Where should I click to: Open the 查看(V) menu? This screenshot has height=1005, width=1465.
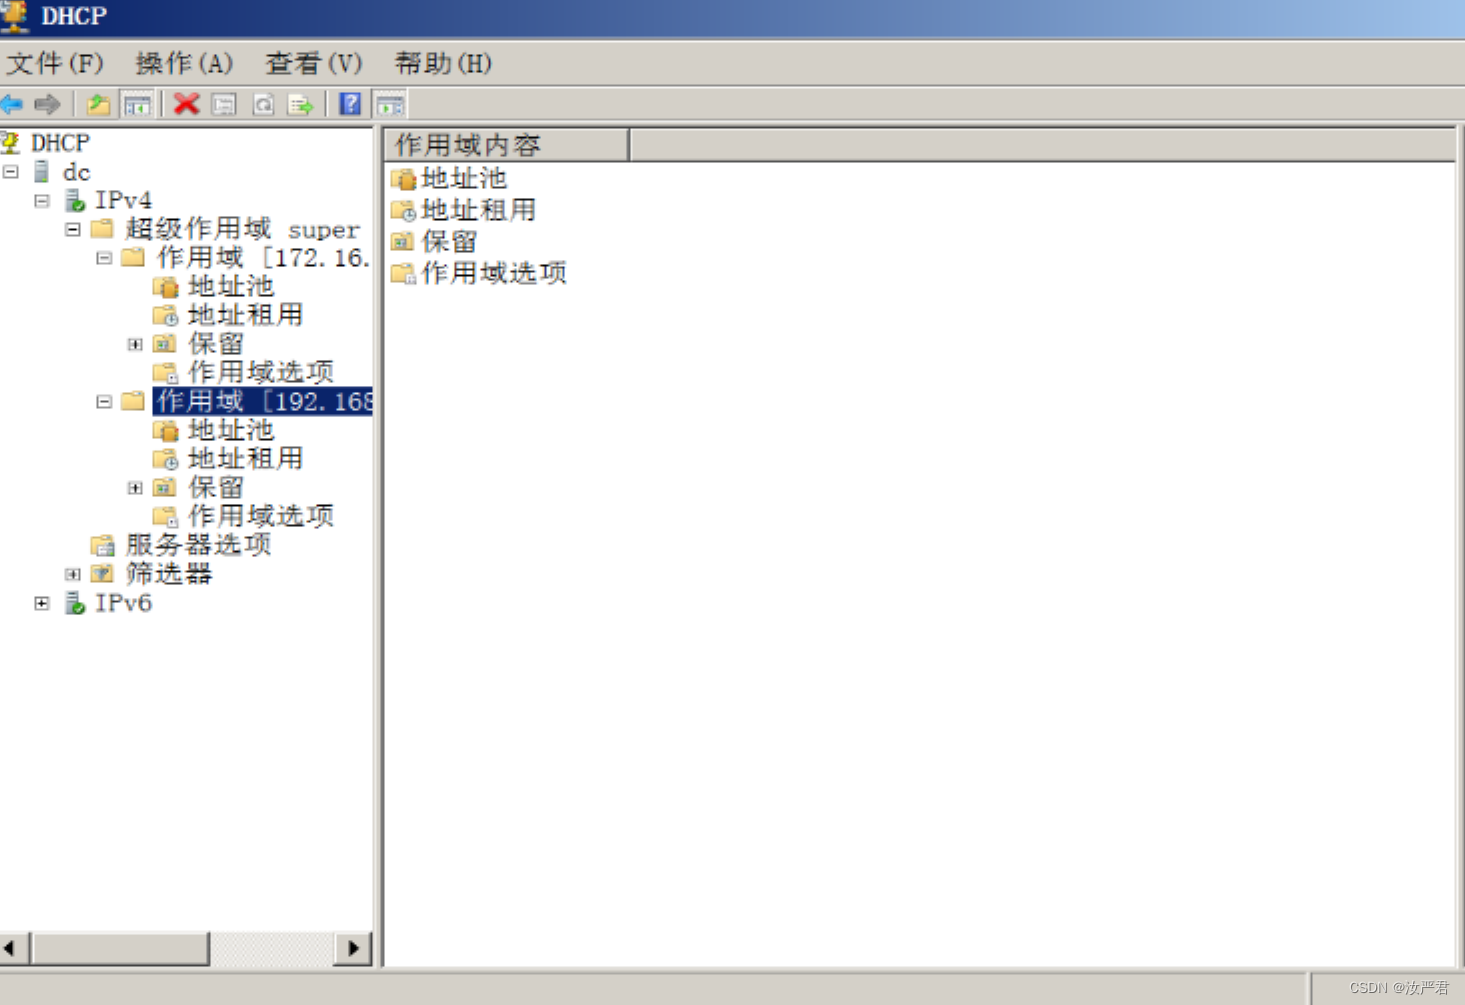pyautogui.click(x=312, y=63)
